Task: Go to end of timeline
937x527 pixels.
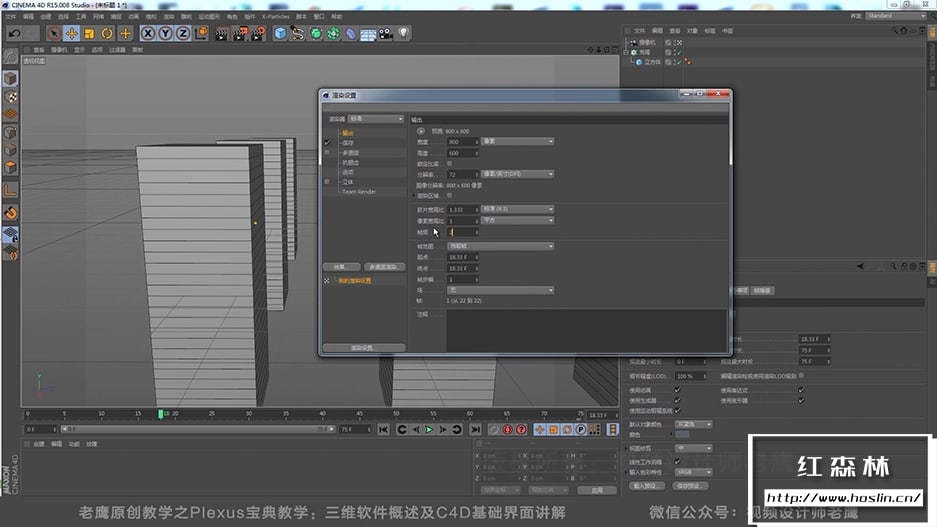Action: (475, 430)
